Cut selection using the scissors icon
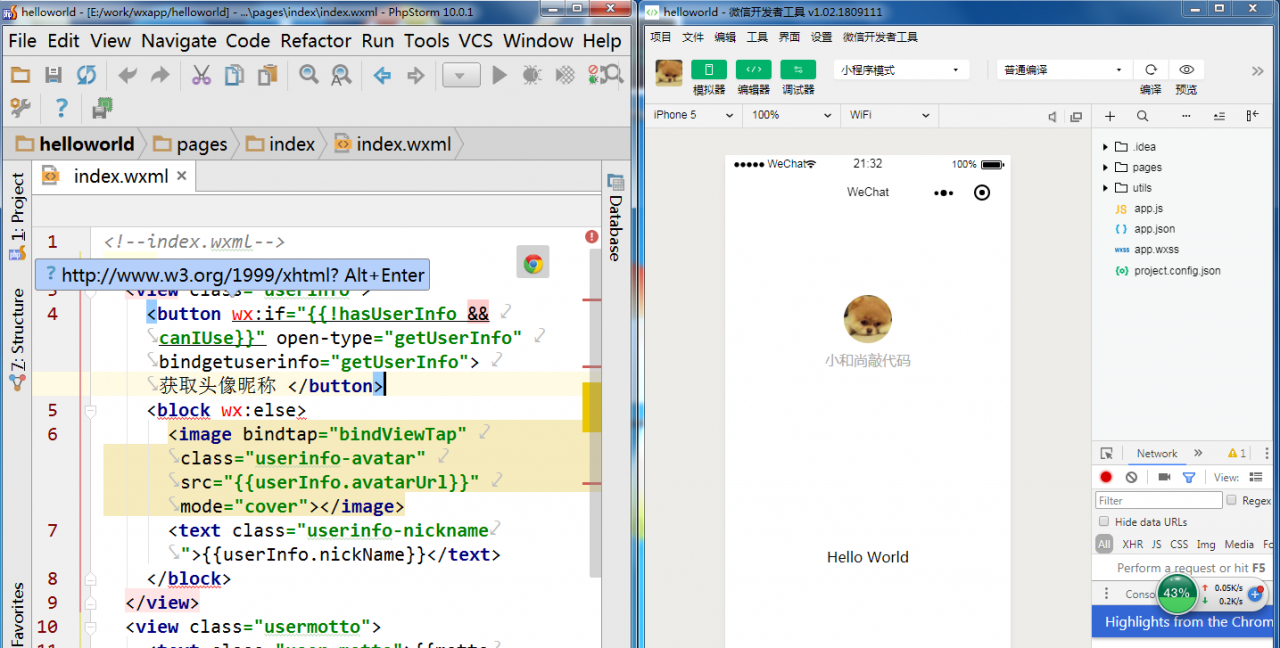Image resolution: width=1280 pixels, height=648 pixels. click(201, 75)
